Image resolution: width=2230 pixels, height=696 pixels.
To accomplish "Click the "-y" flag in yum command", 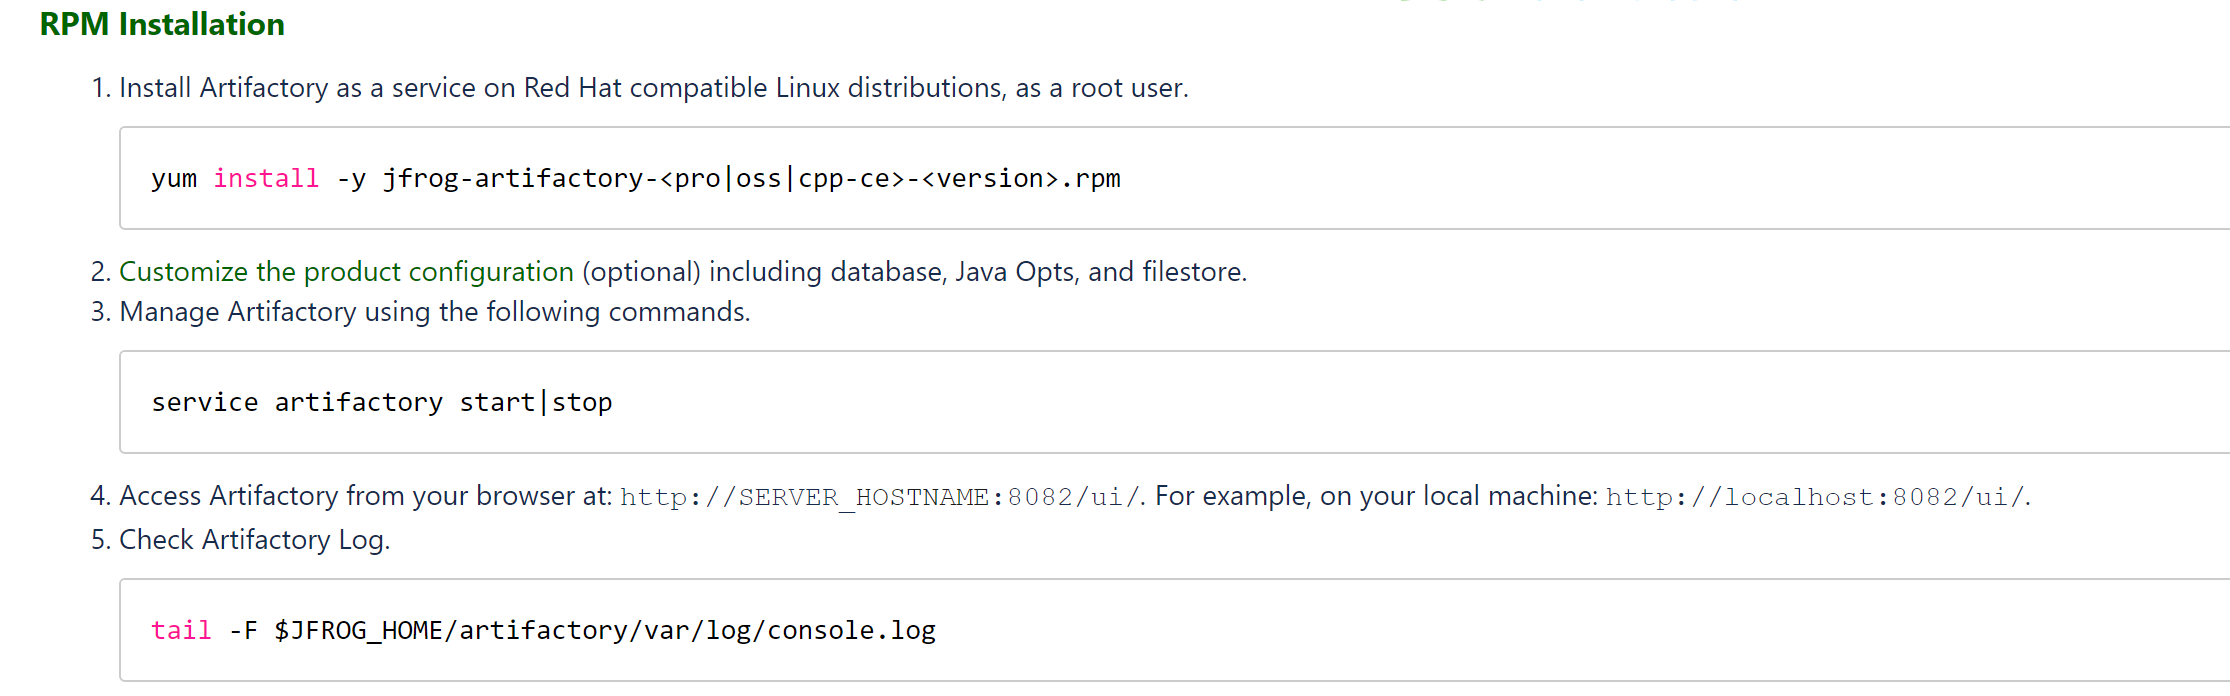I will (351, 179).
